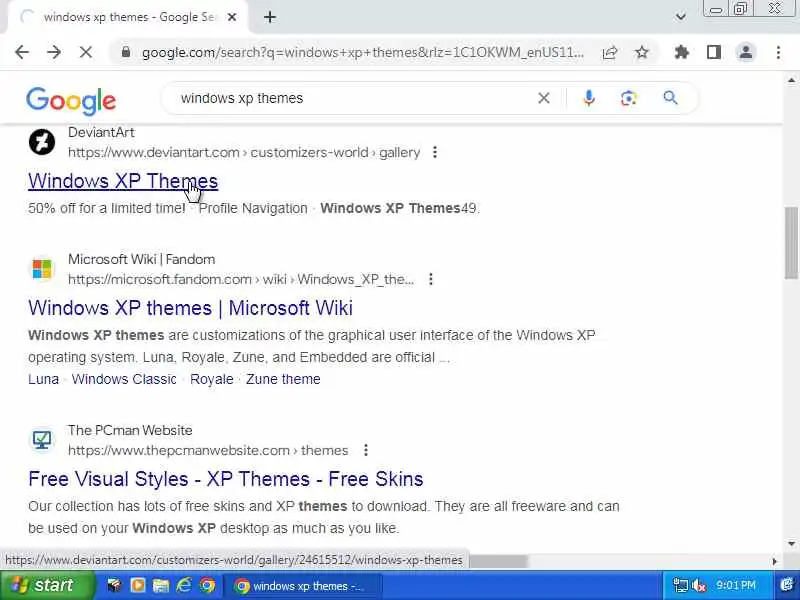The image size is (800, 600).
Task: Click the deviantart.com breadcrumb URL
Action: point(244,153)
